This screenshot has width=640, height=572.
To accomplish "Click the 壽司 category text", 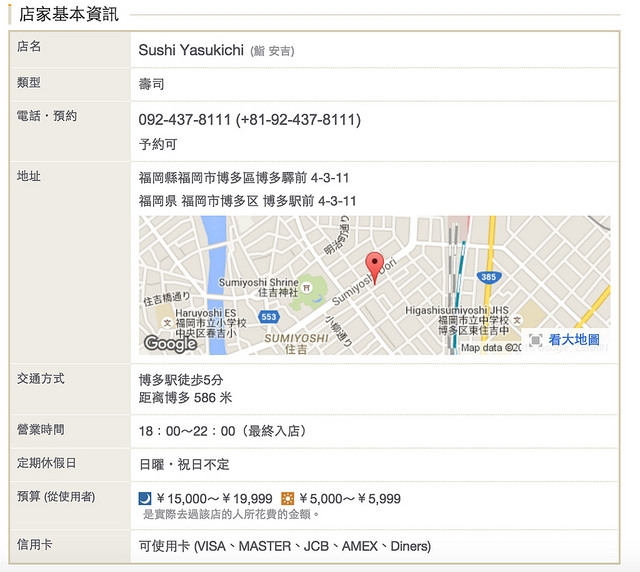I will [x=151, y=84].
